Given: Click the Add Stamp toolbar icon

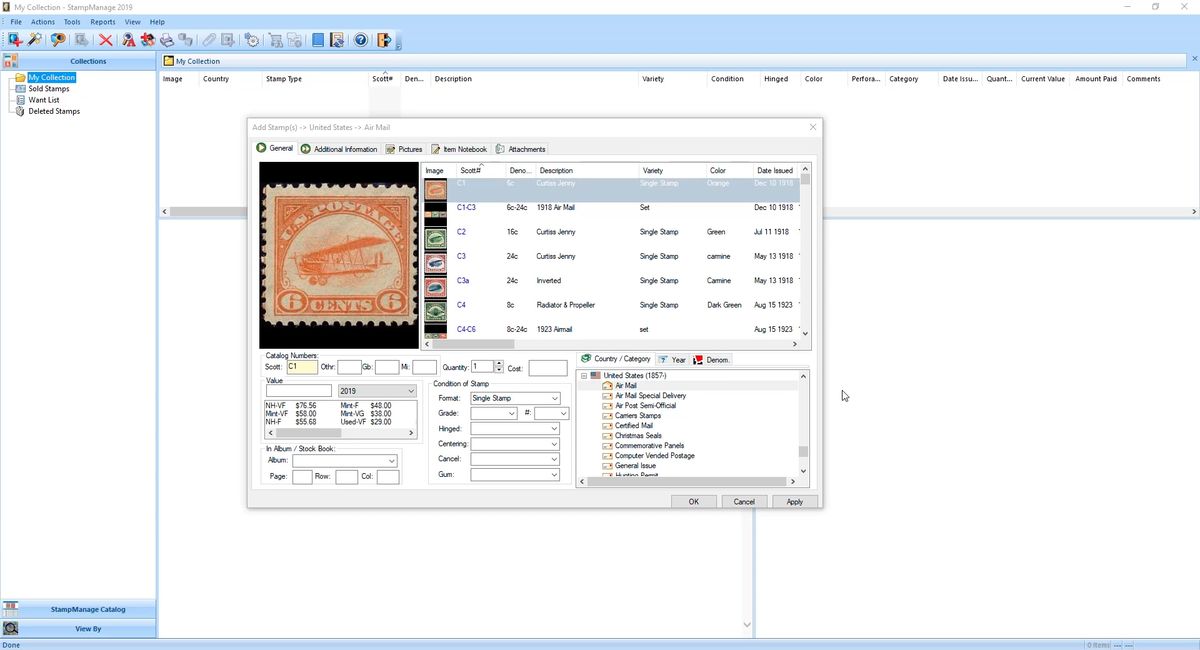Looking at the screenshot, I should click(x=15, y=40).
